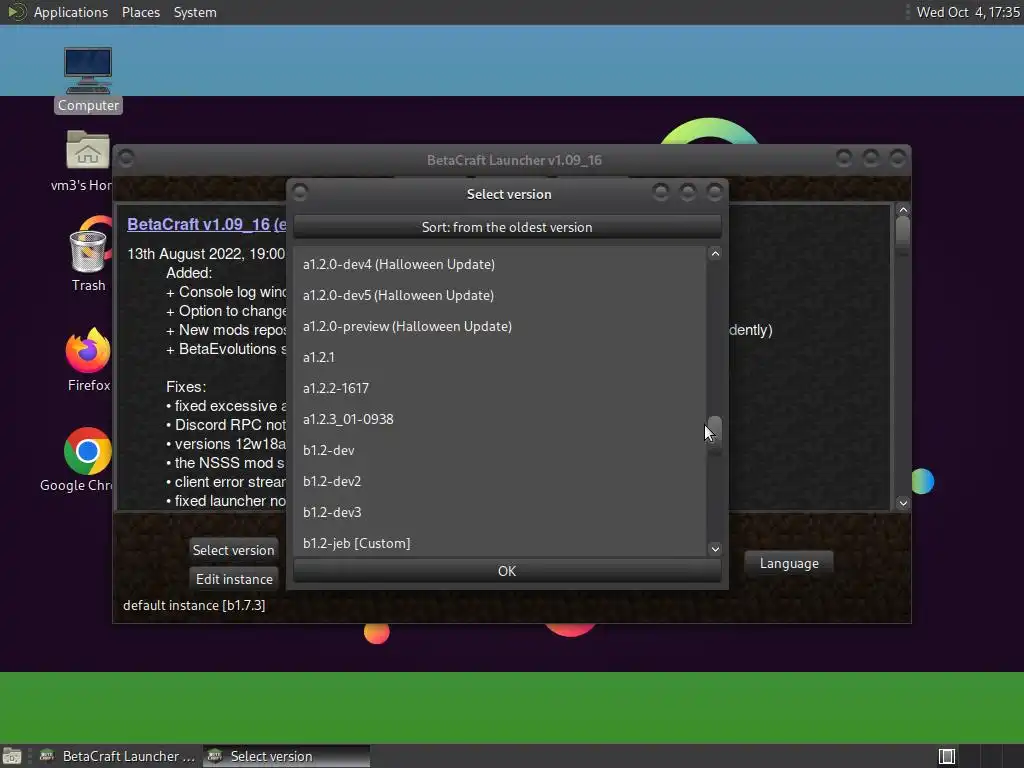Click the Edit instance button
1024x768 pixels.
point(234,579)
